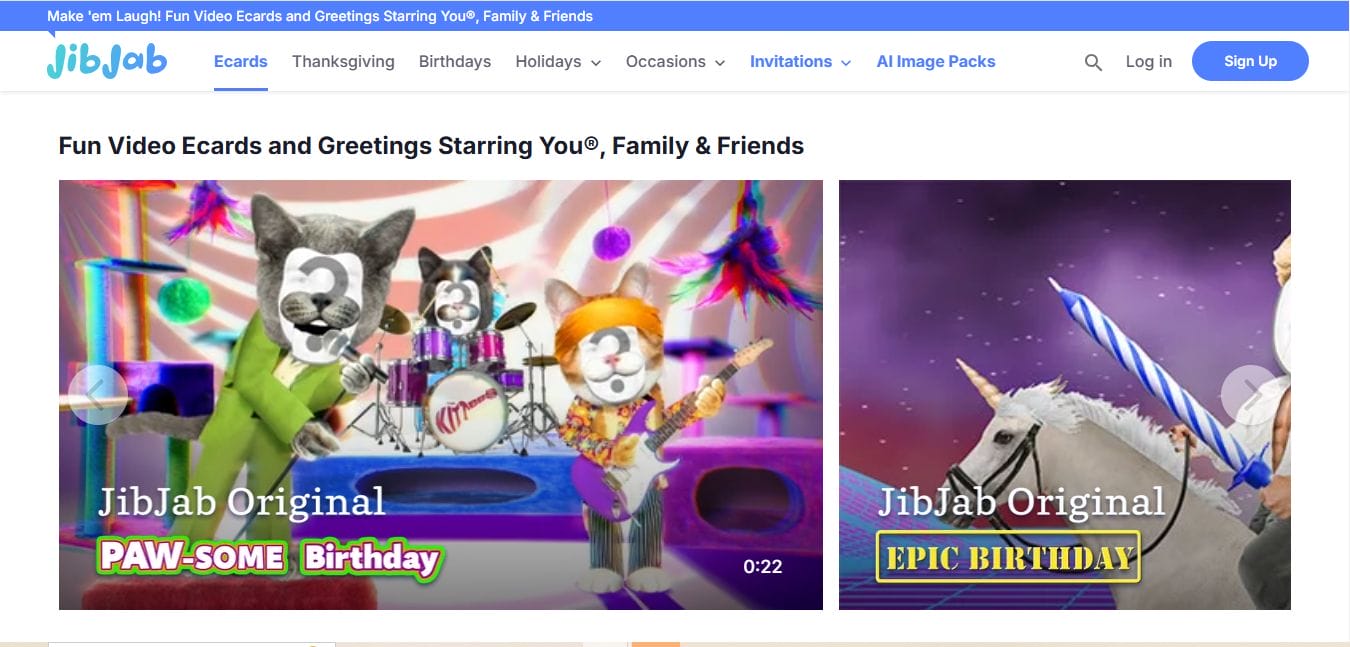The width and height of the screenshot is (1350, 647).
Task: Click the Sign Up button
Action: point(1250,61)
